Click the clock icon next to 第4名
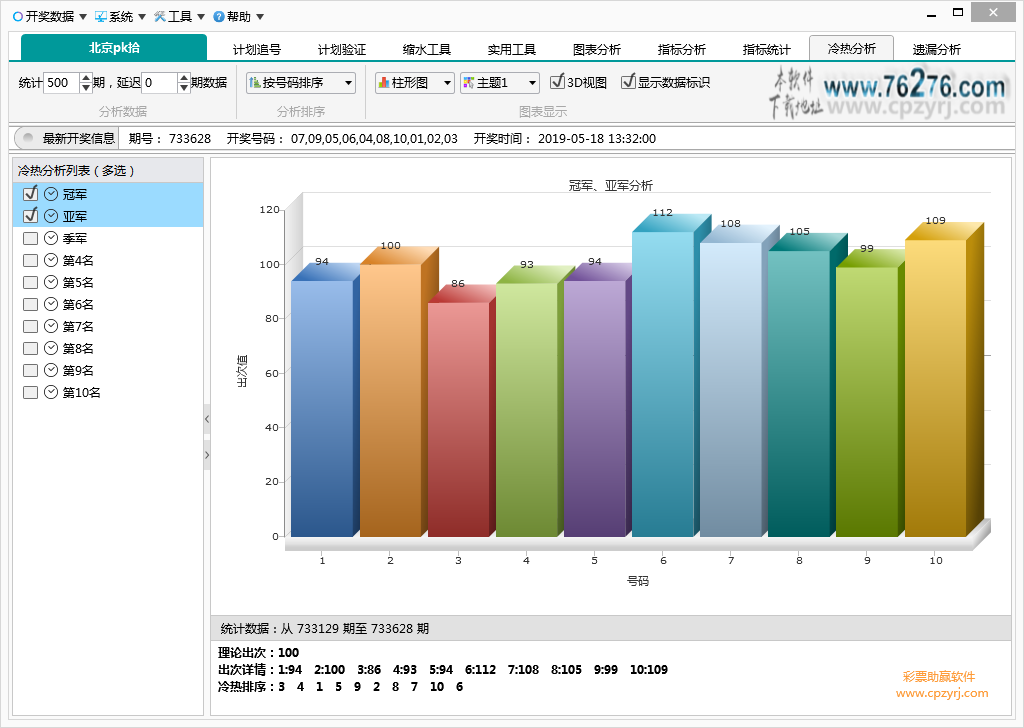This screenshot has height=728, width=1024. click(51, 261)
